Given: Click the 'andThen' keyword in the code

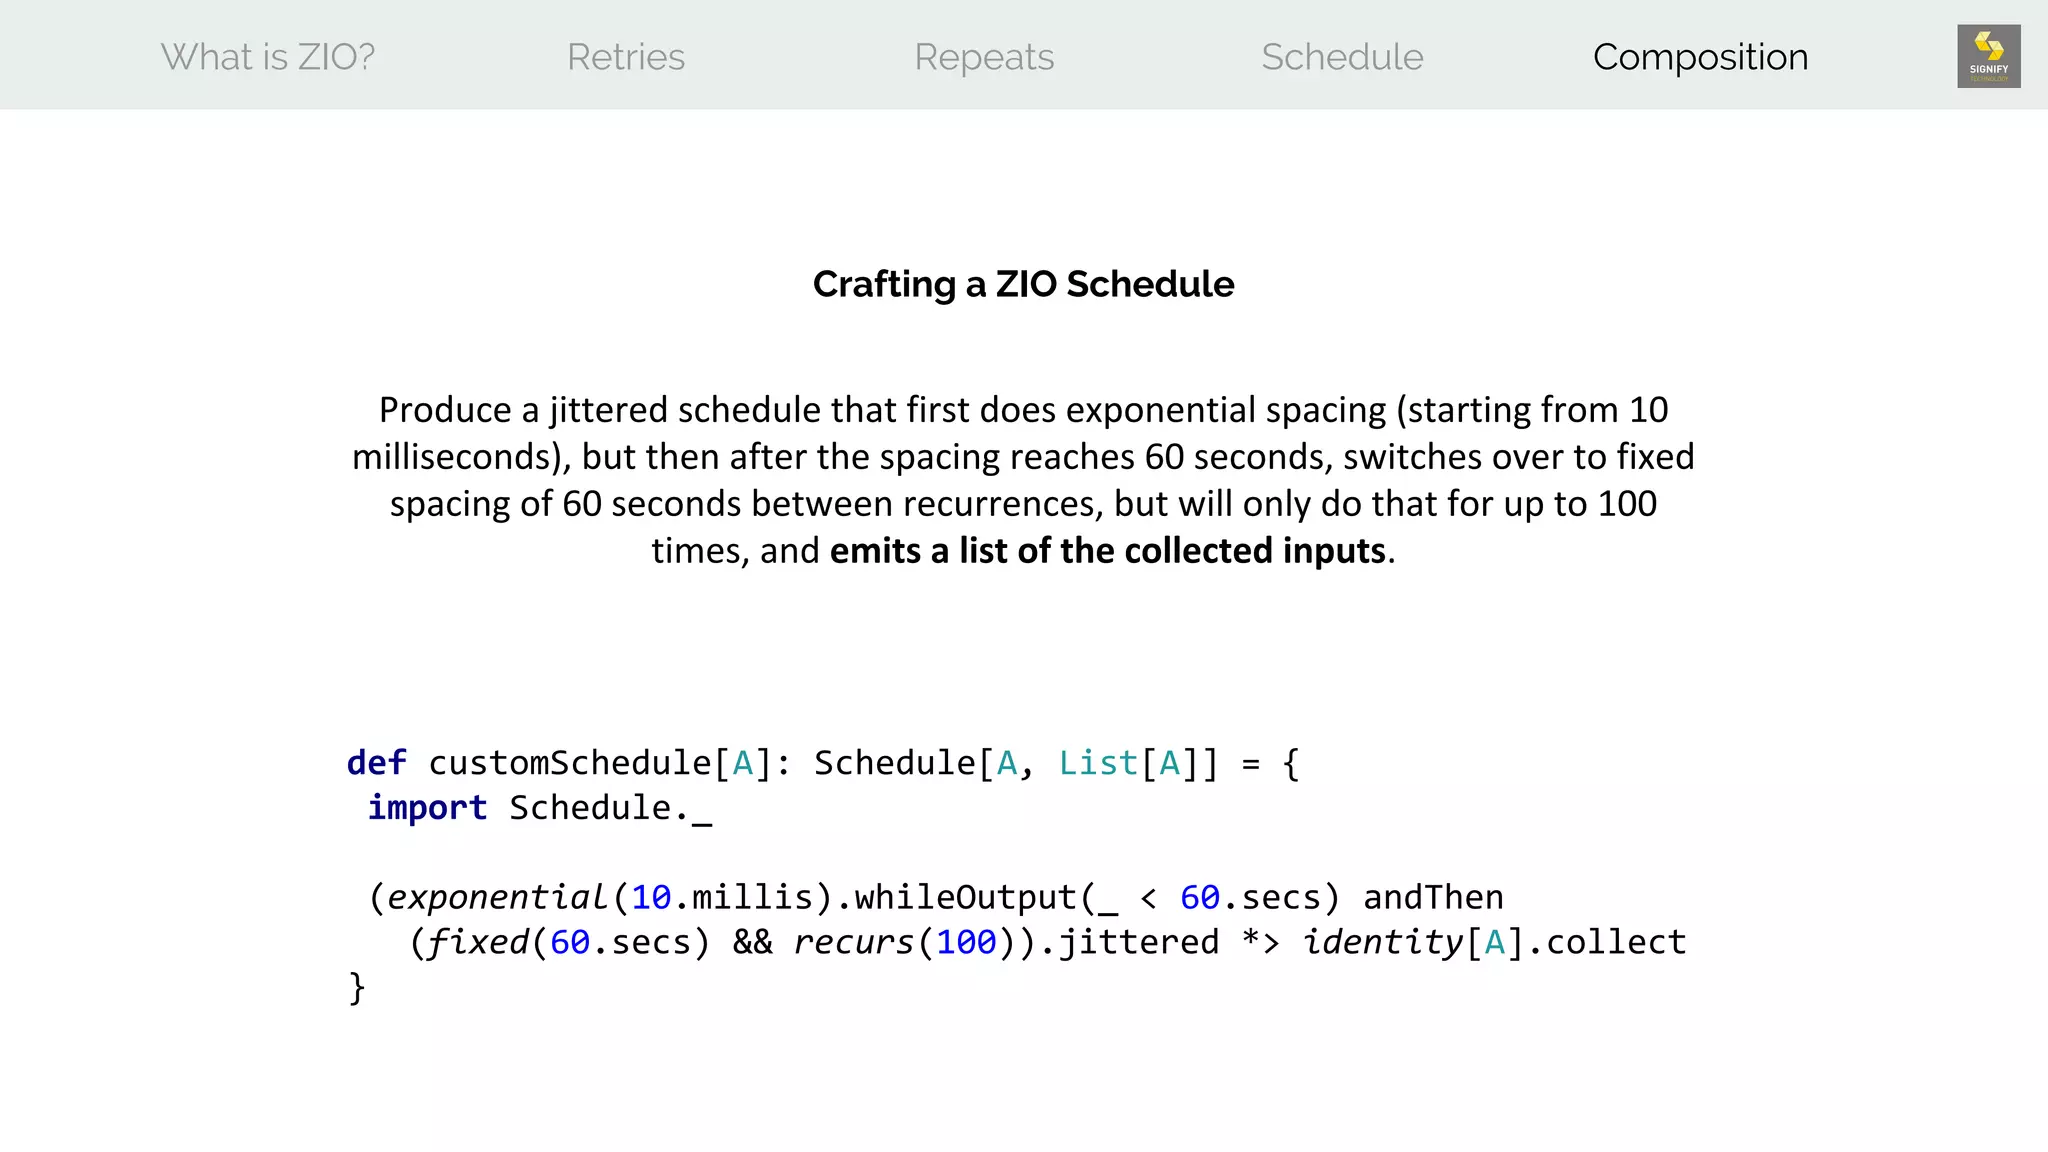Looking at the screenshot, I should click(1433, 898).
